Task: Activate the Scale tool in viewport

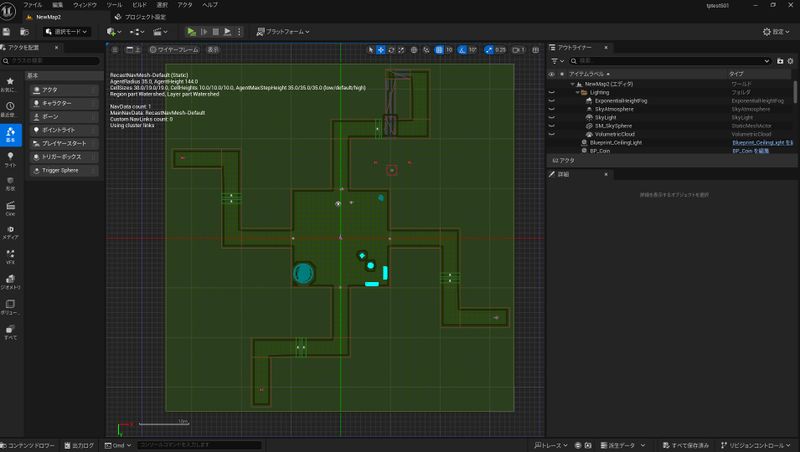Action: pos(401,50)
